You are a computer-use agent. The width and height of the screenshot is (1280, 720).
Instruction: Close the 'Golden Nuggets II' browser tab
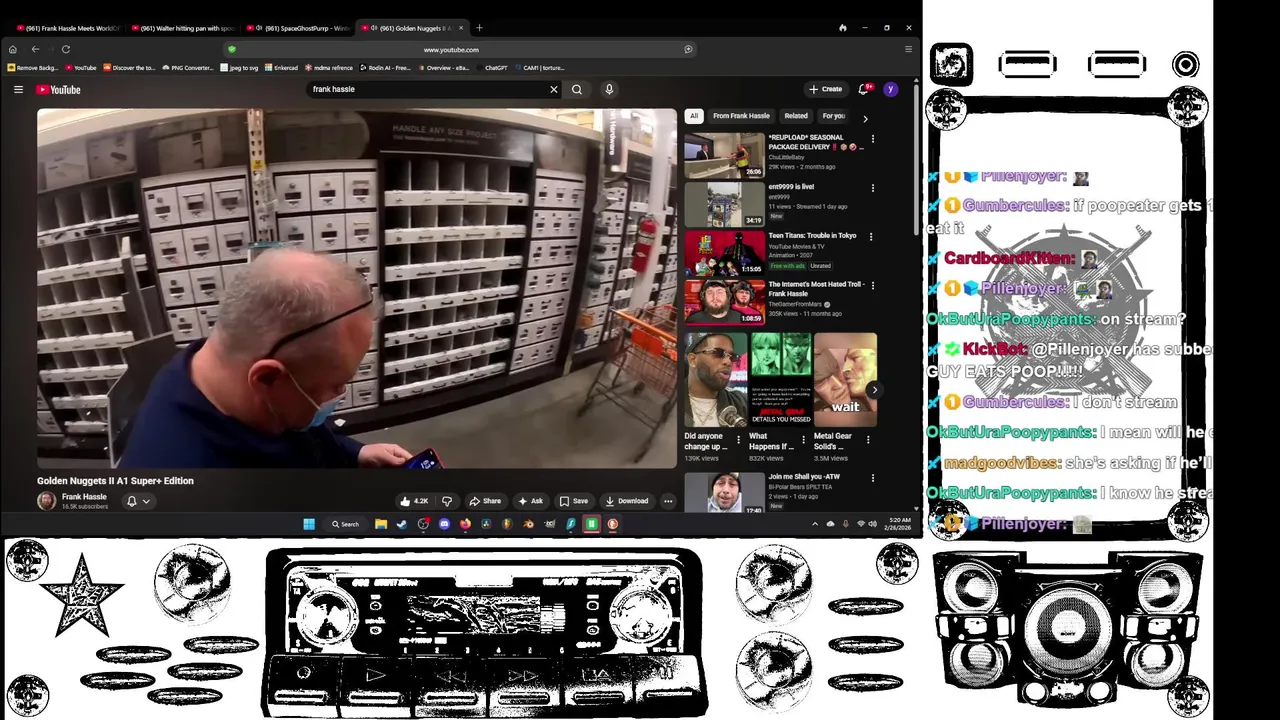(x=461, y=28)
